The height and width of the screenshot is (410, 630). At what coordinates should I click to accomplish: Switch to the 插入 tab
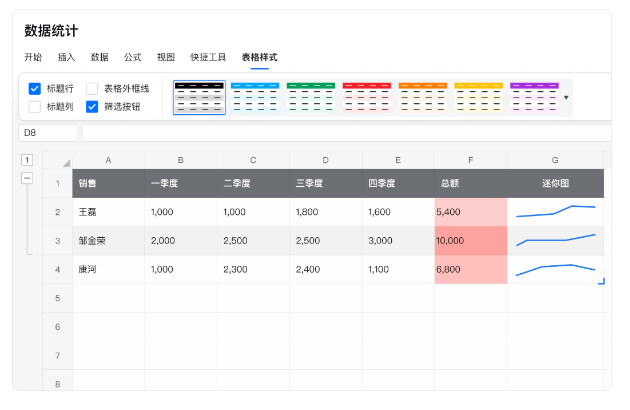coord(67,57)
